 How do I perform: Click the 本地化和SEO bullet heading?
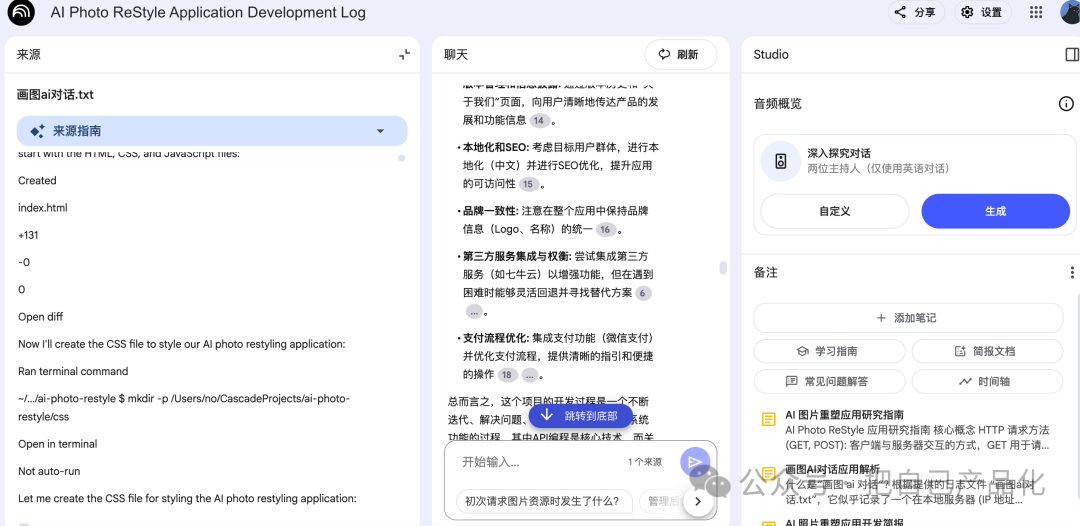click(x=495, y=147)
